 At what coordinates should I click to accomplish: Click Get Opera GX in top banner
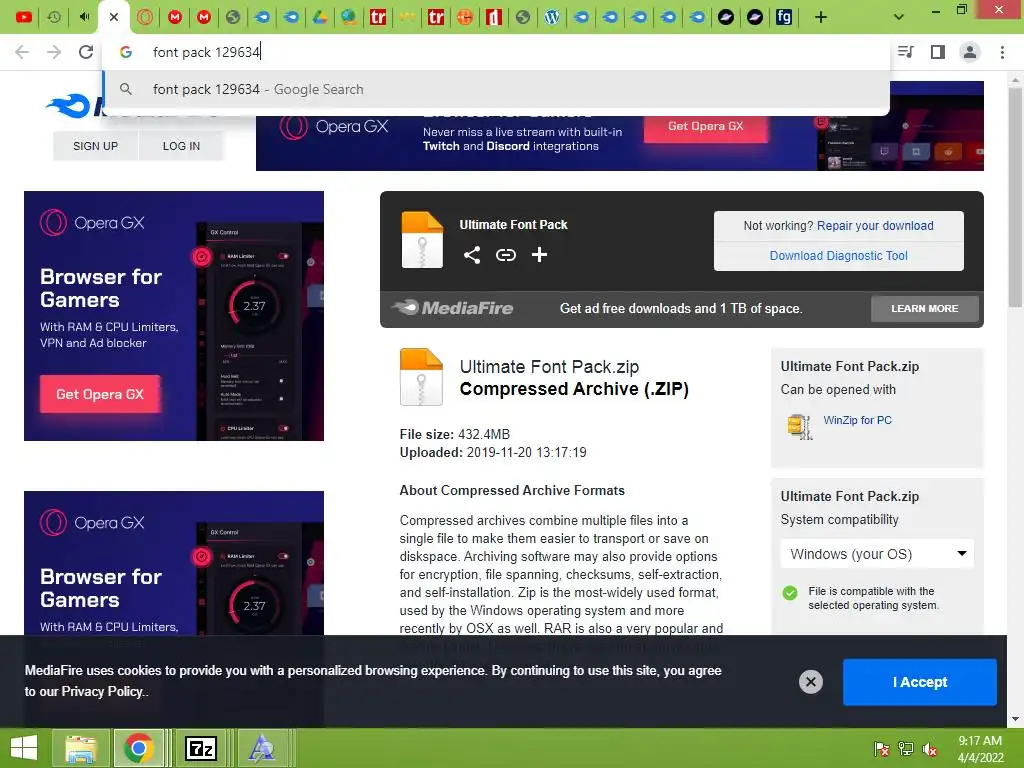click(x=705, y=127)
